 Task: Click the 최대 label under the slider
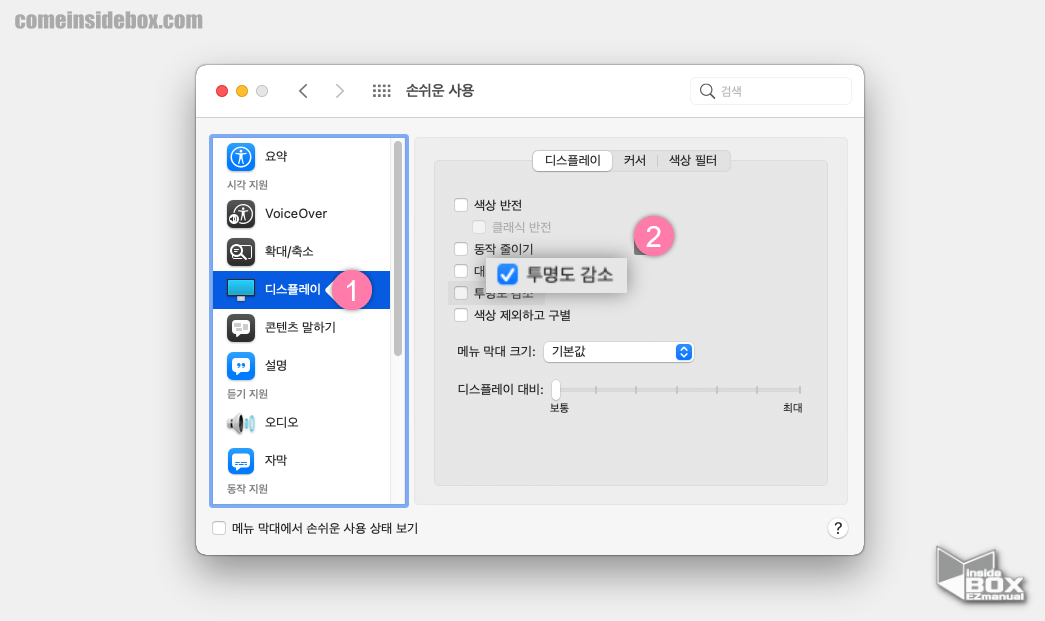[792, 408]
